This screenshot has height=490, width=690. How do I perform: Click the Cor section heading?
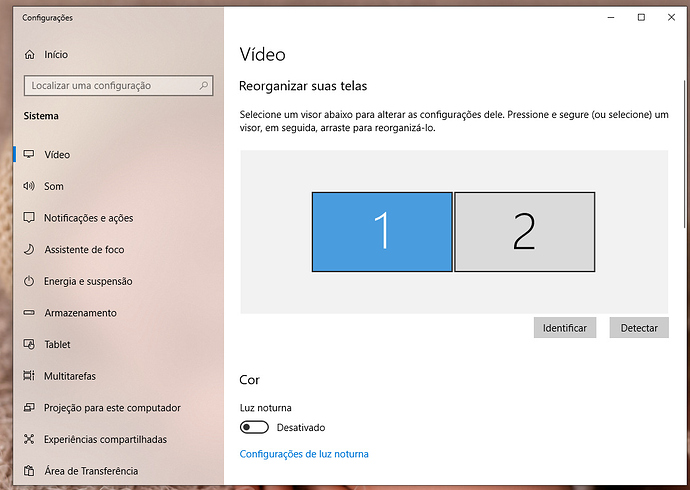tap(250, 380)
